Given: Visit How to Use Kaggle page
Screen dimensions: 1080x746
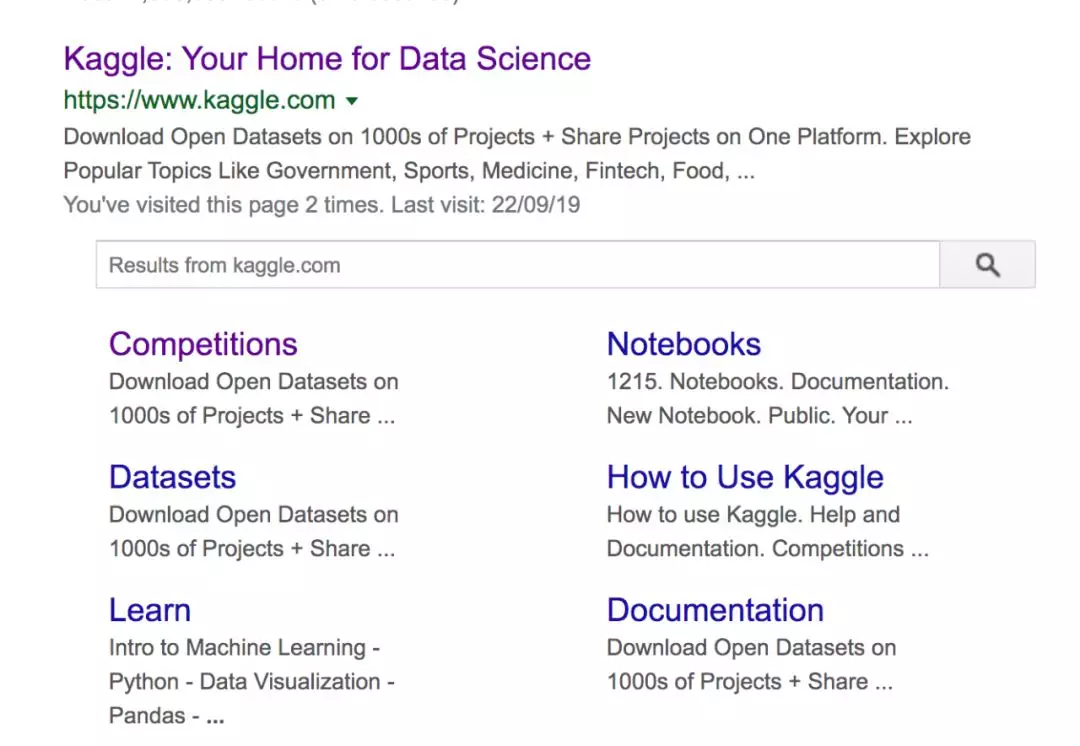Looking at the screenshot, I should click(x=745, y=477).
